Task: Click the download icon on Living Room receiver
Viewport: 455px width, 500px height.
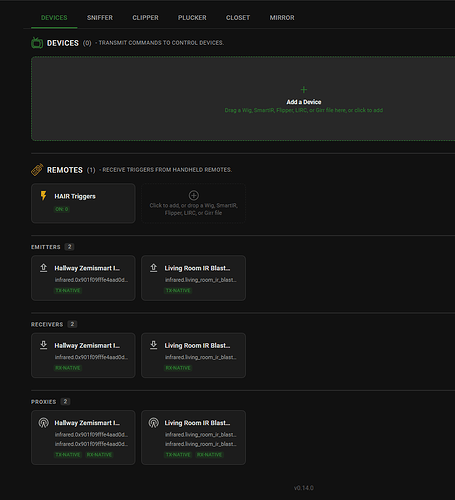Action: tap(153, 345)
